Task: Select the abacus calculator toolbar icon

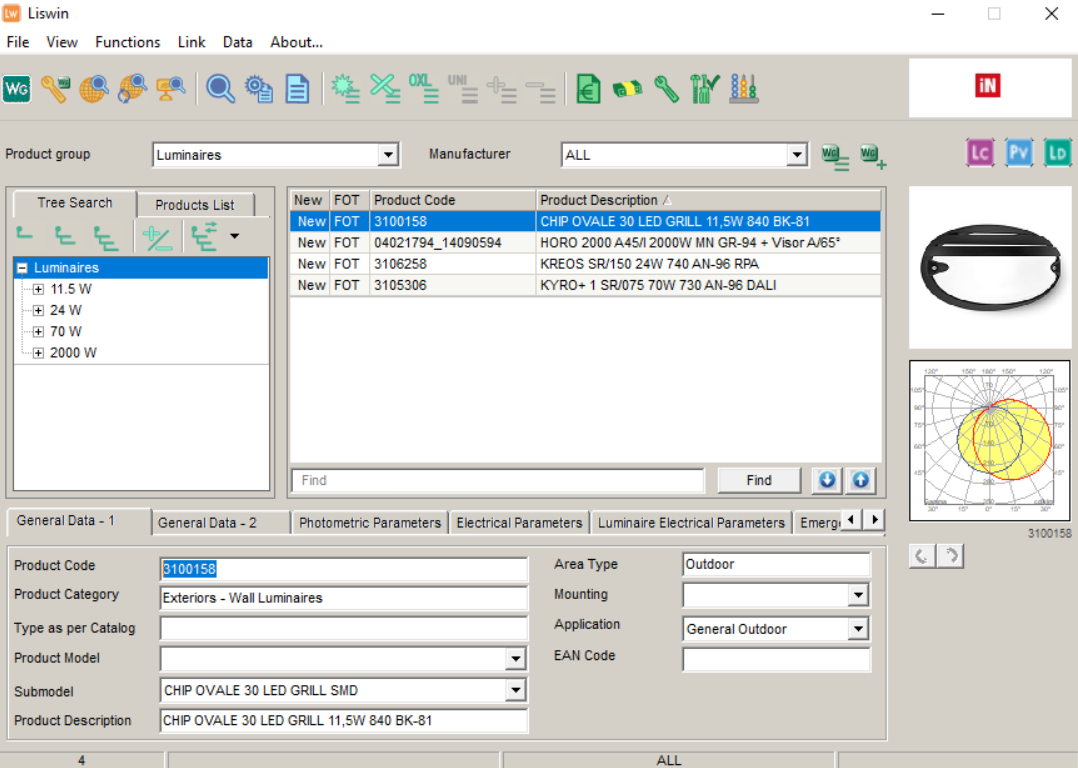Action: (x=744, y=89)
